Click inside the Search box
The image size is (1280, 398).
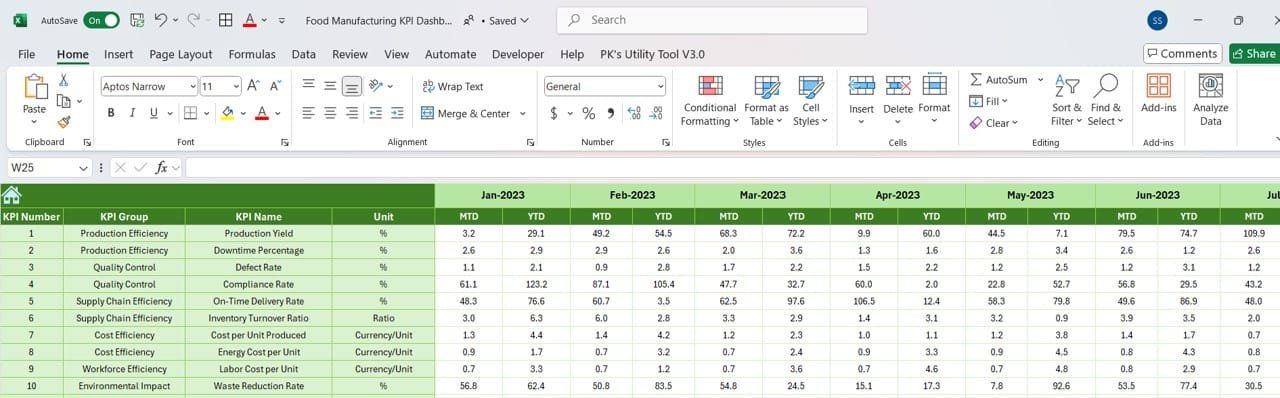click(x=712, y=20)
